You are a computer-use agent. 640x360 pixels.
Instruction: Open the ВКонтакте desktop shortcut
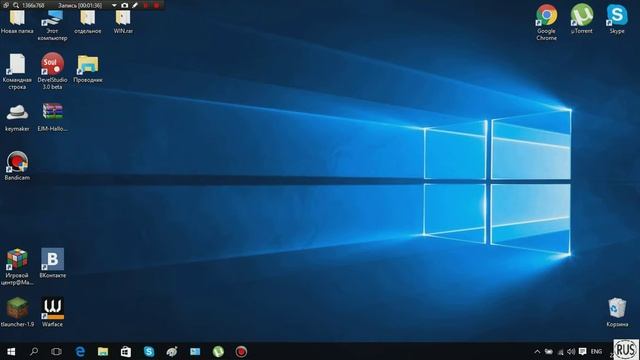tap(53, 263)
